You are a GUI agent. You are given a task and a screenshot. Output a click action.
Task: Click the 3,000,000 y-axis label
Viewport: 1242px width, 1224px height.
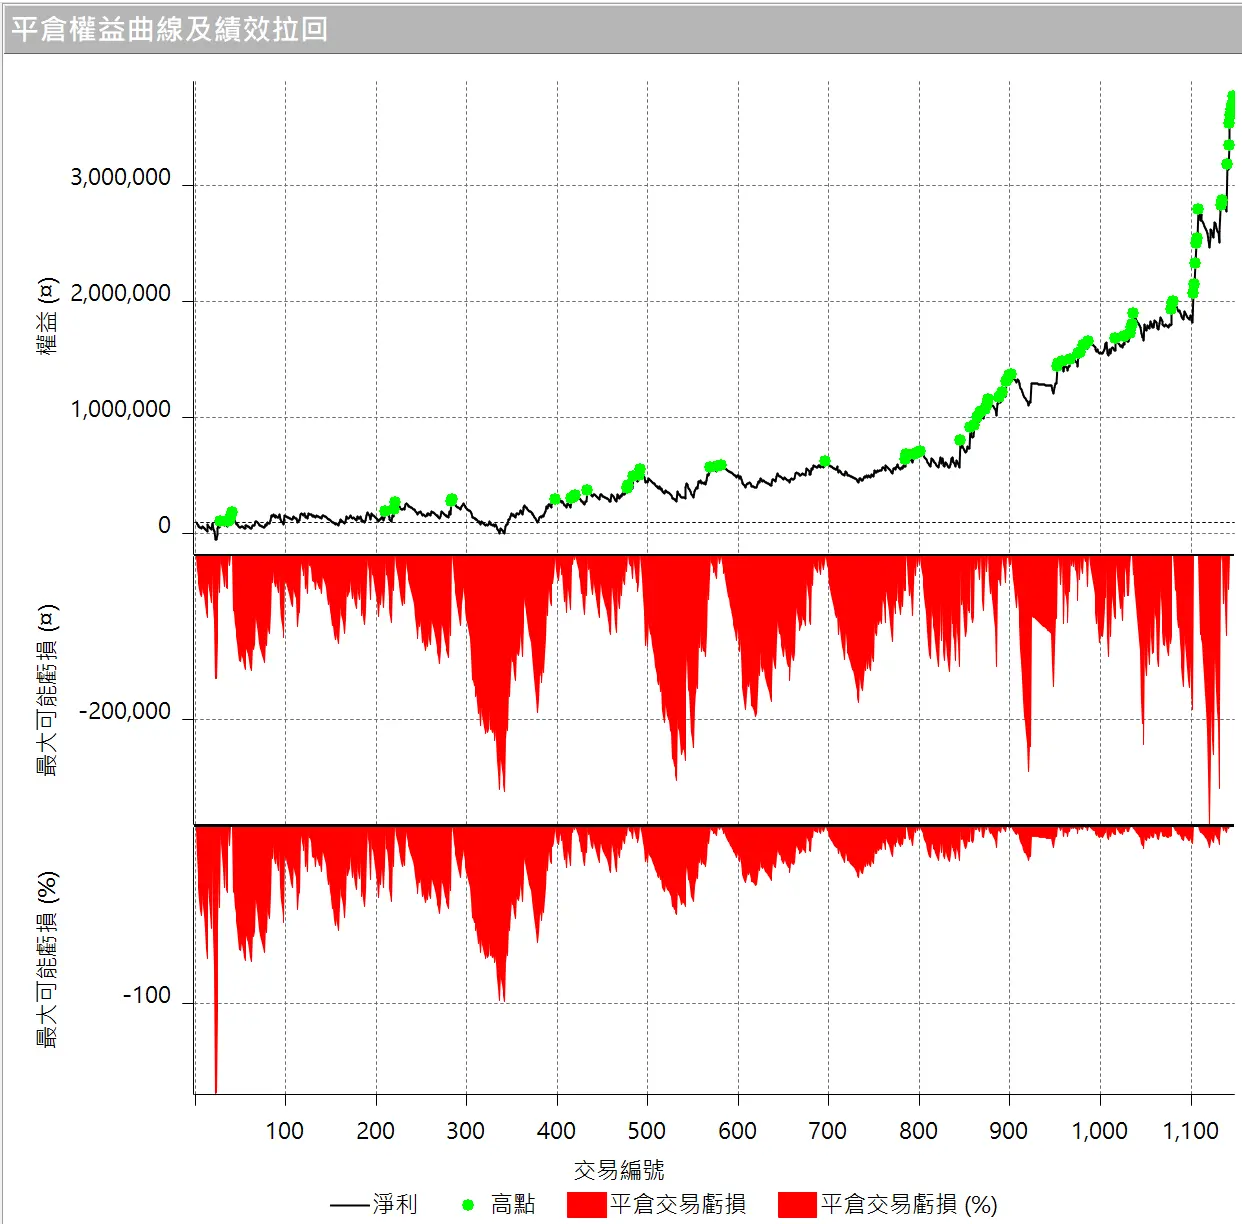click(120, 178)
